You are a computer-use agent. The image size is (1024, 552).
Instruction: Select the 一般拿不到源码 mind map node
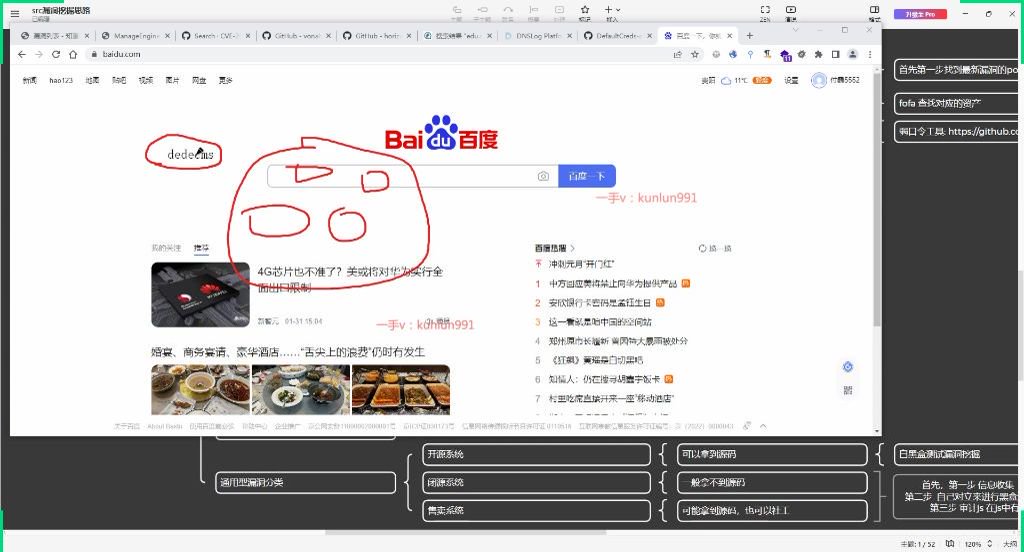tap(772, 482)
